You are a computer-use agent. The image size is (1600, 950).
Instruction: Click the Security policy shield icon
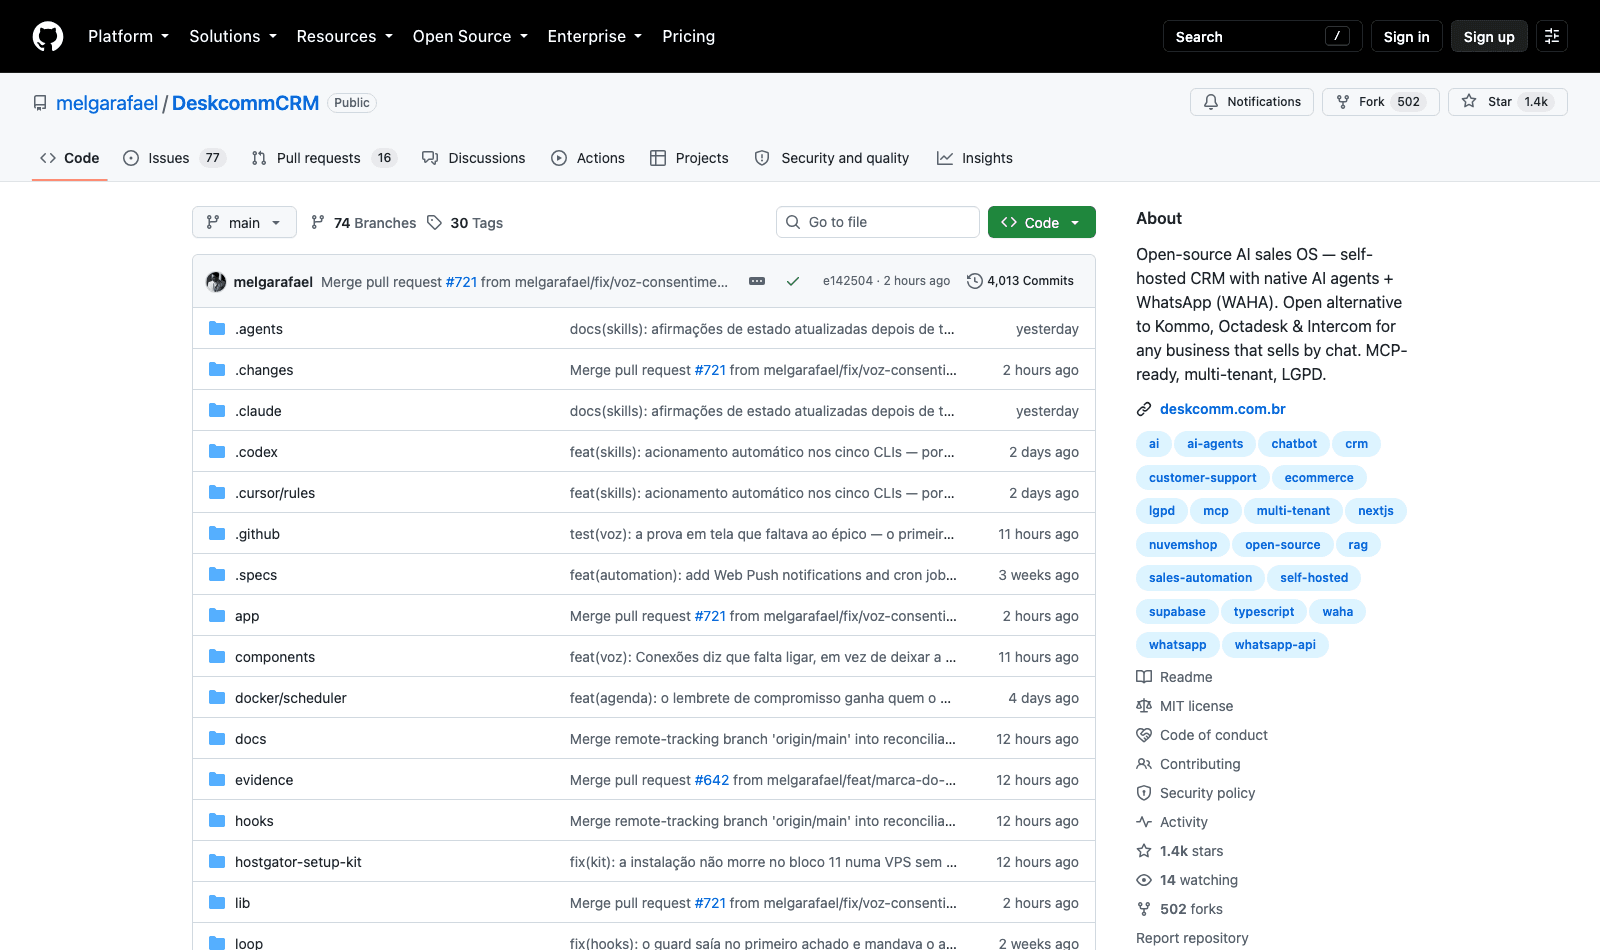[x=1144, y=793]
